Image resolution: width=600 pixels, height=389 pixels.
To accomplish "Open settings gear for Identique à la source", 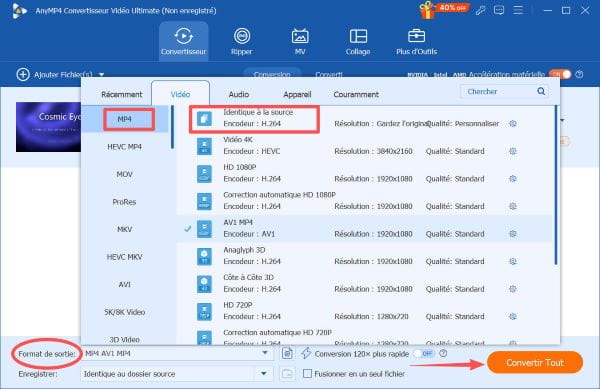I will coord(513,124).
